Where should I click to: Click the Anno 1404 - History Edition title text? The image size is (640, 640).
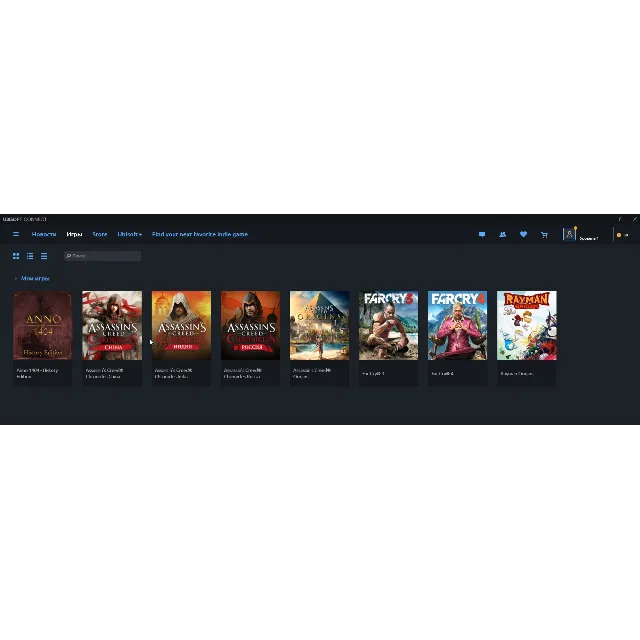37,373
